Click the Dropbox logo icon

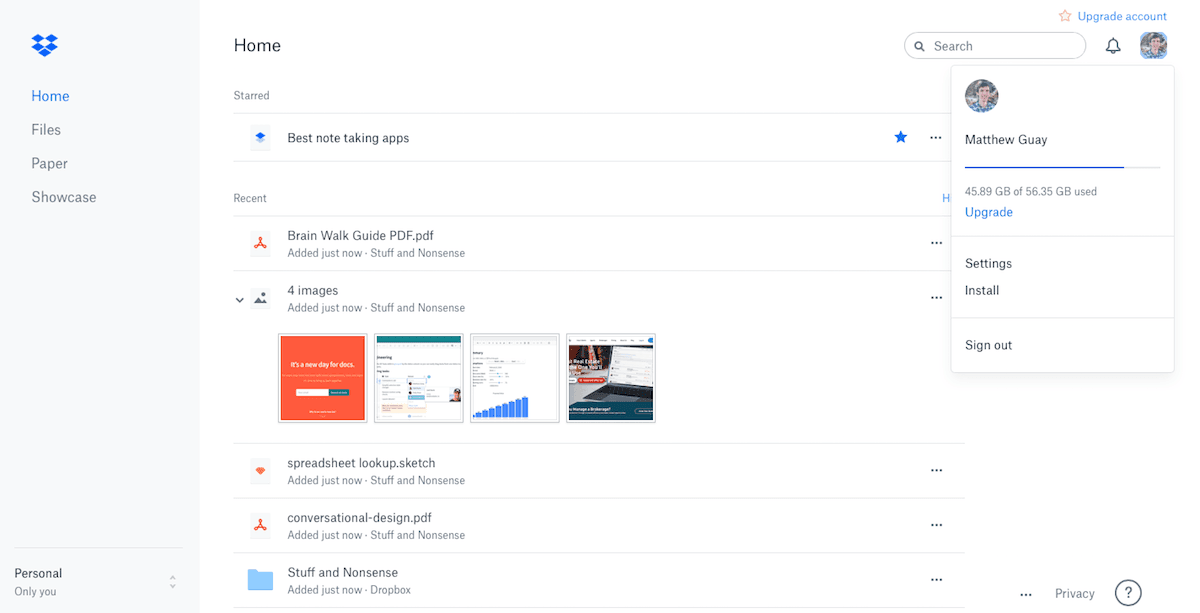tap(45, 45)
